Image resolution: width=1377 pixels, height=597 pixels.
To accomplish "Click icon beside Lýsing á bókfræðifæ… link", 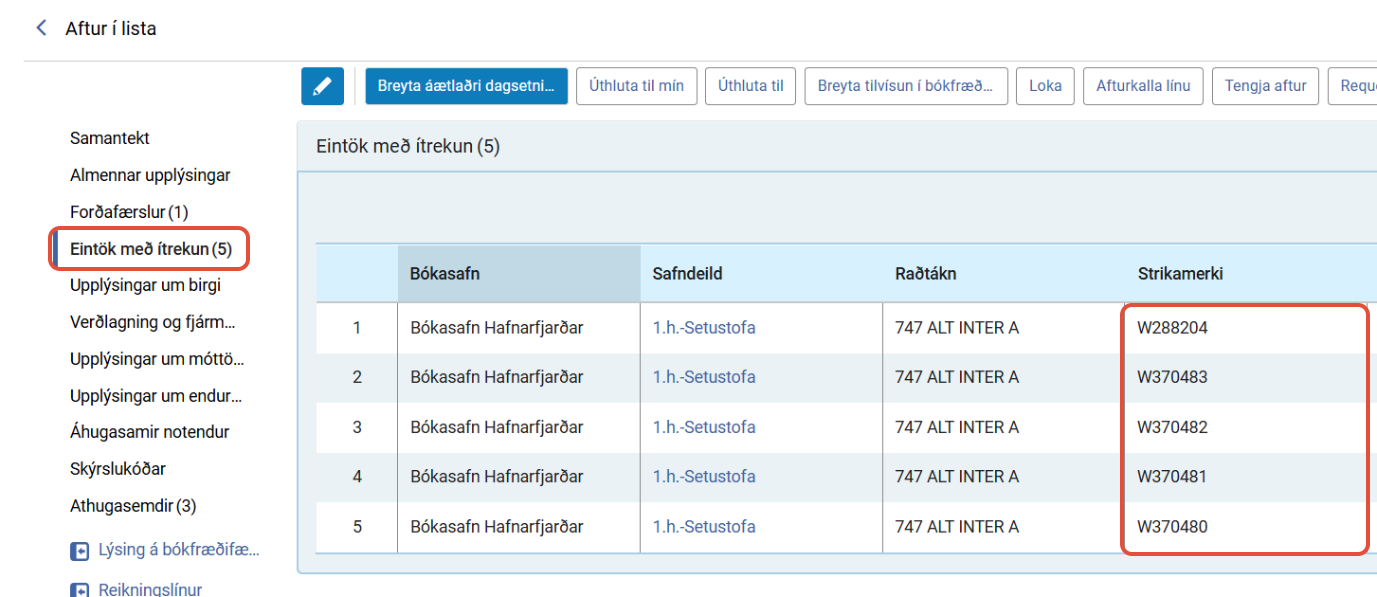I will click(80, 551).
